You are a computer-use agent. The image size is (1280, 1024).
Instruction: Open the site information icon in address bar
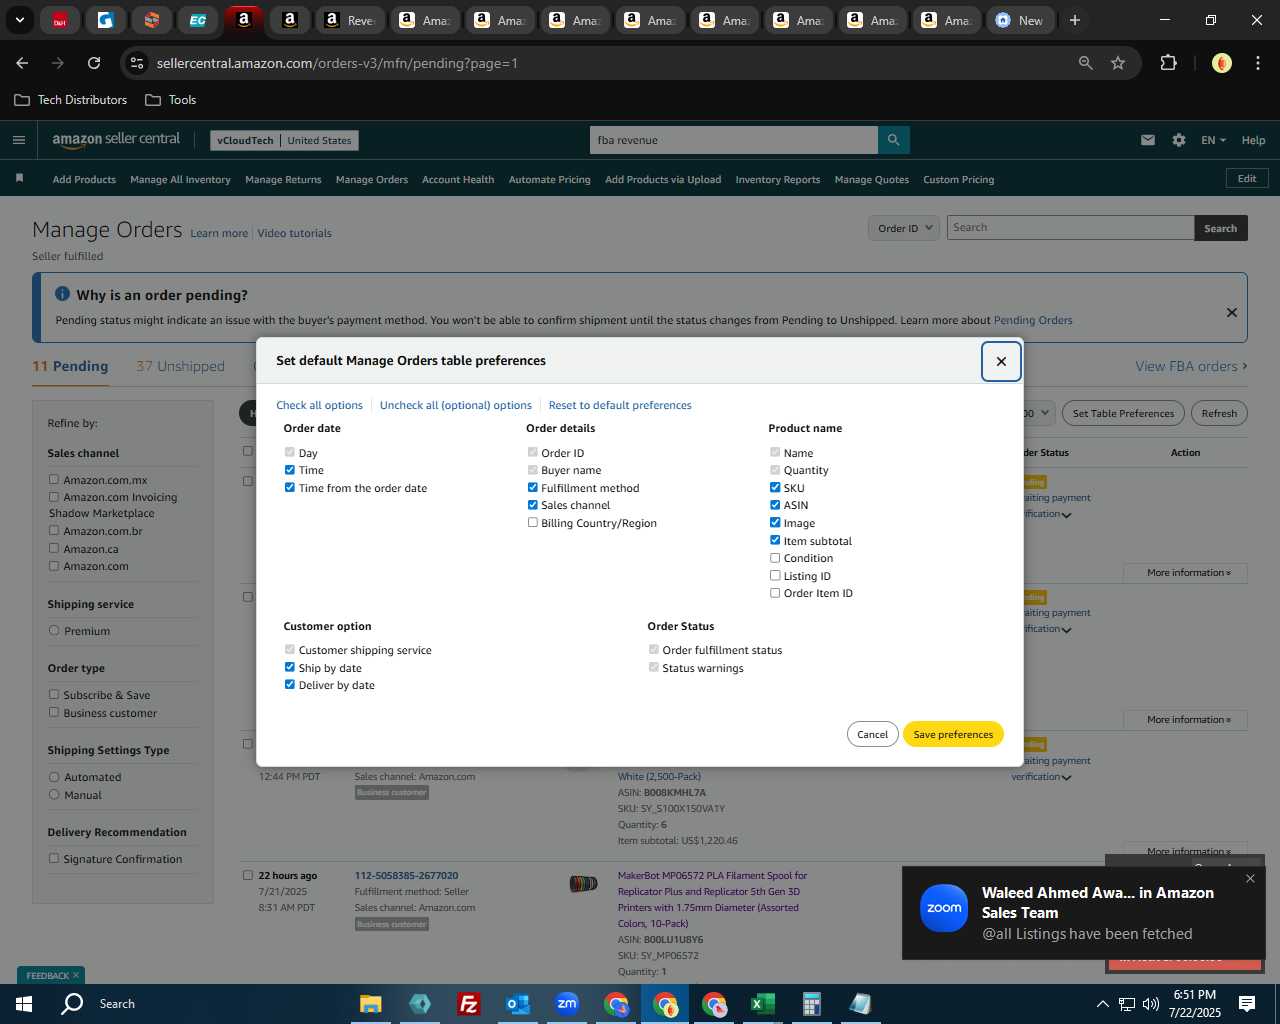tap(137, 63)
